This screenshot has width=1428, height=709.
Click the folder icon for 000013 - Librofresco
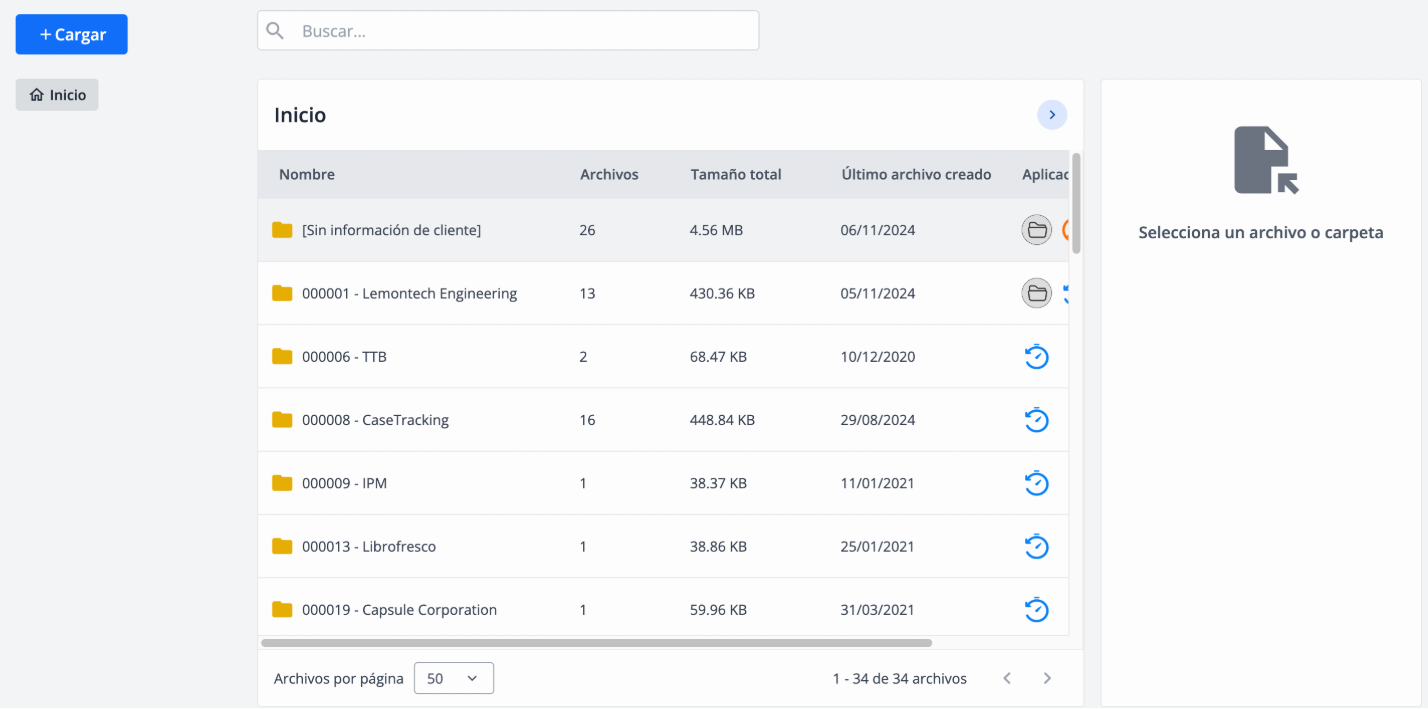tap(282, 546)
